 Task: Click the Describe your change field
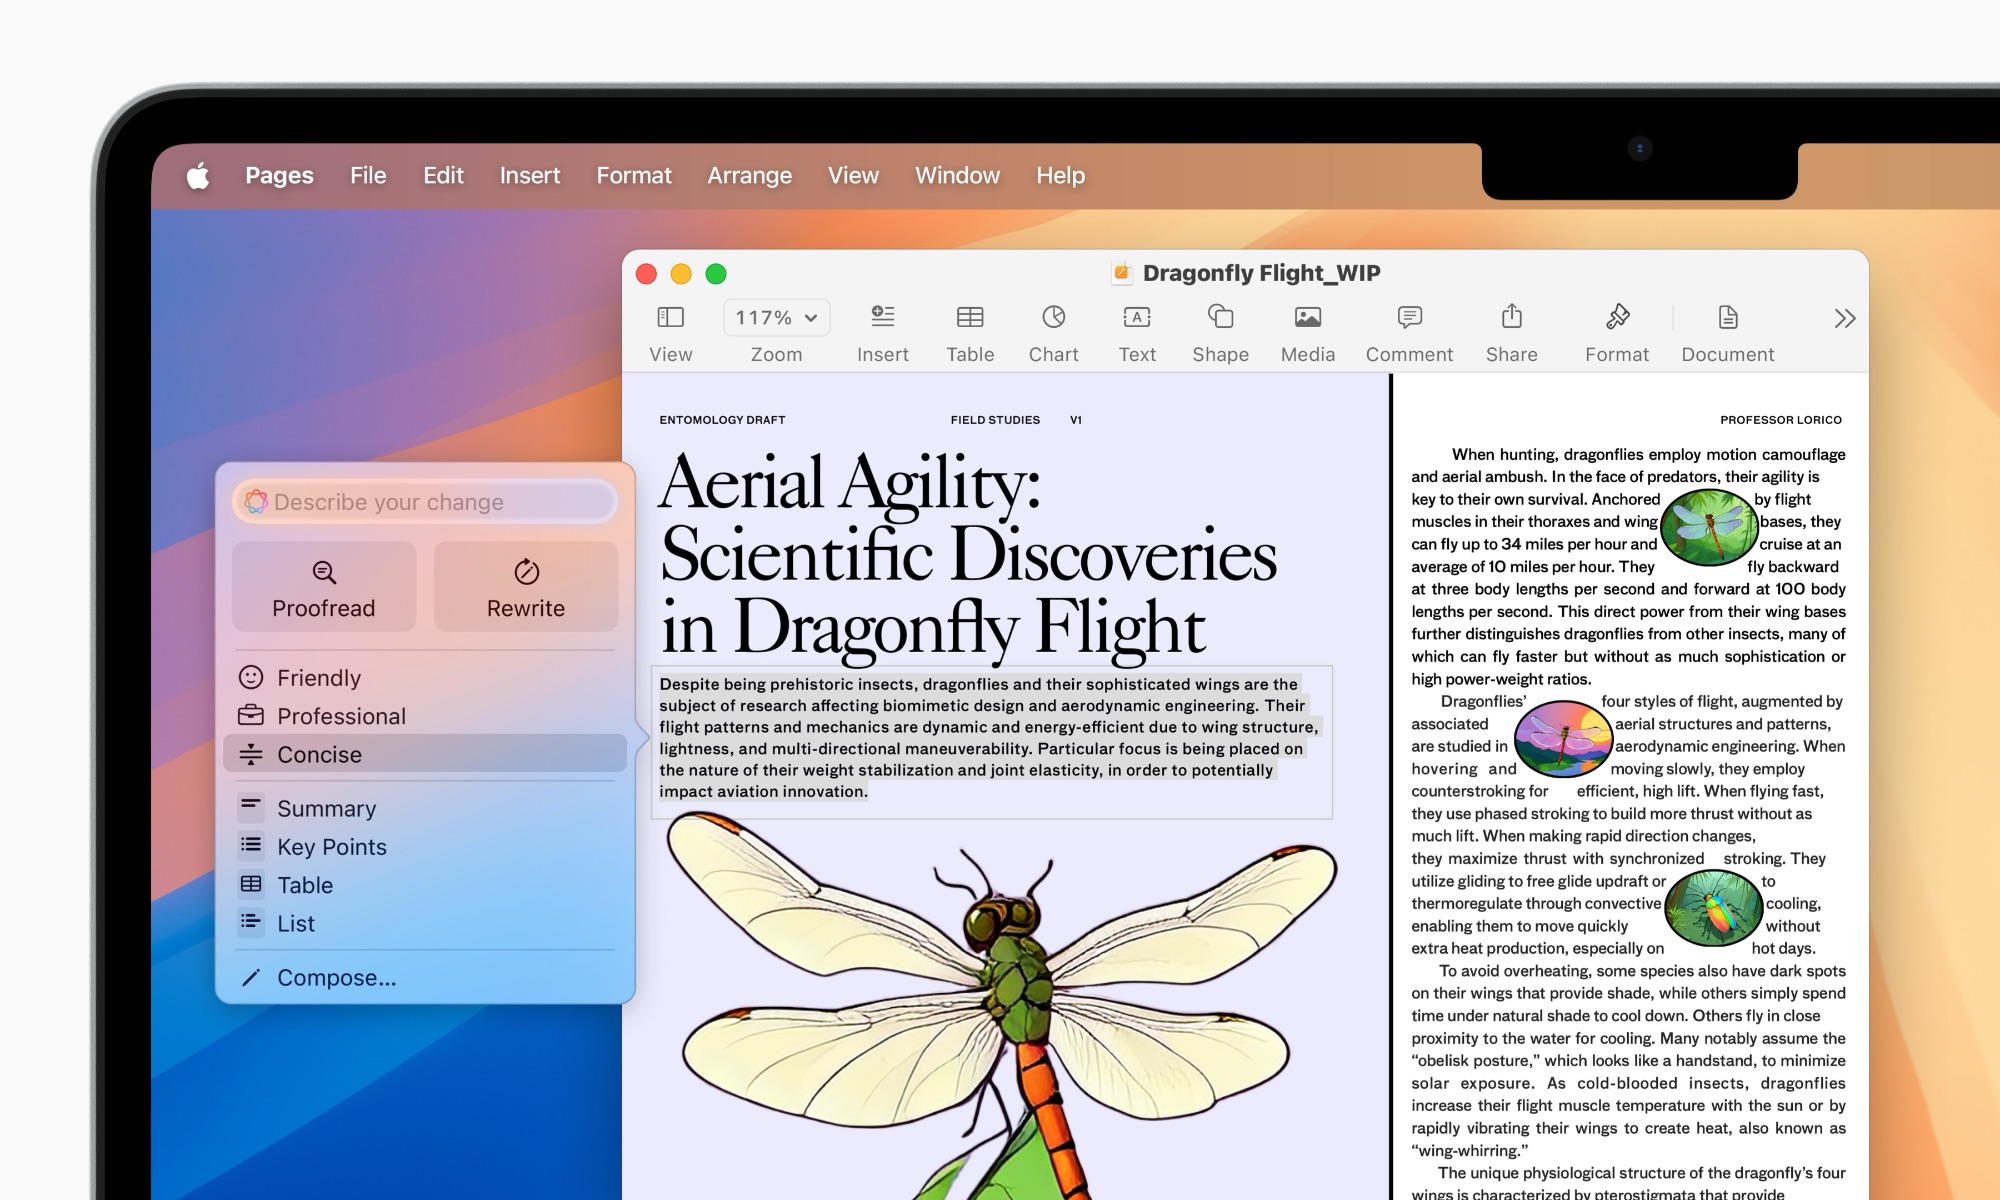(x=425, y=502)
